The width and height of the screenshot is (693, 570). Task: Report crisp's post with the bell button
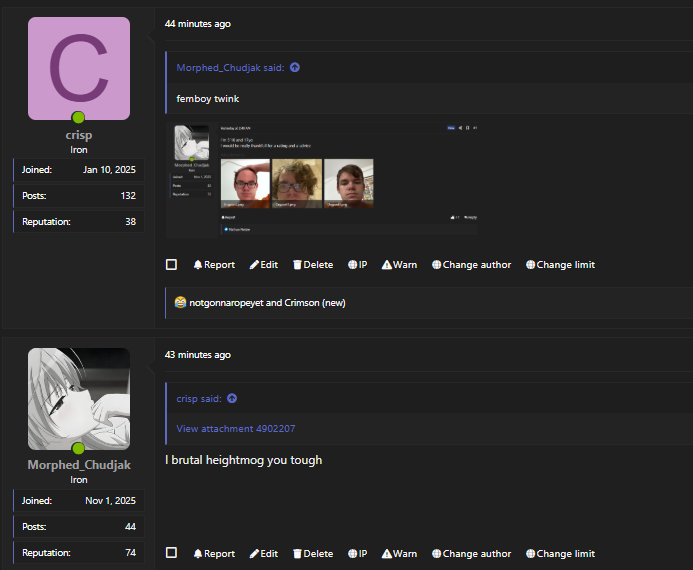pos(214,265)
